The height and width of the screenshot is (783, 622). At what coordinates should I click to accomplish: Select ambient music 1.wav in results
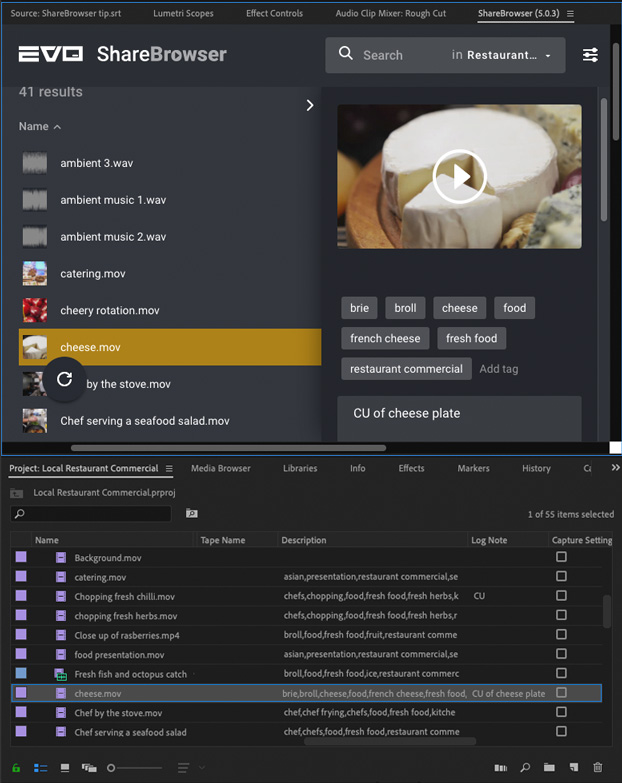pos(170,200)
